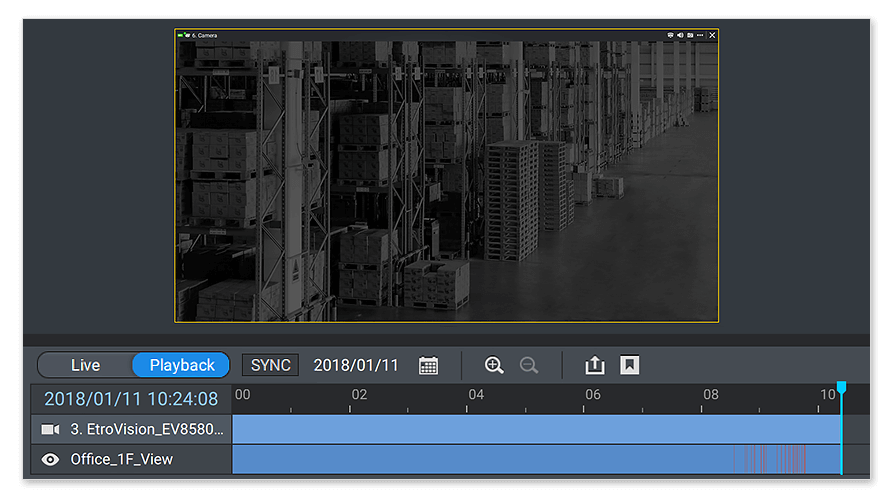Open the calendar date picker
Screen dimensions: 890x500
pos(428,365)
